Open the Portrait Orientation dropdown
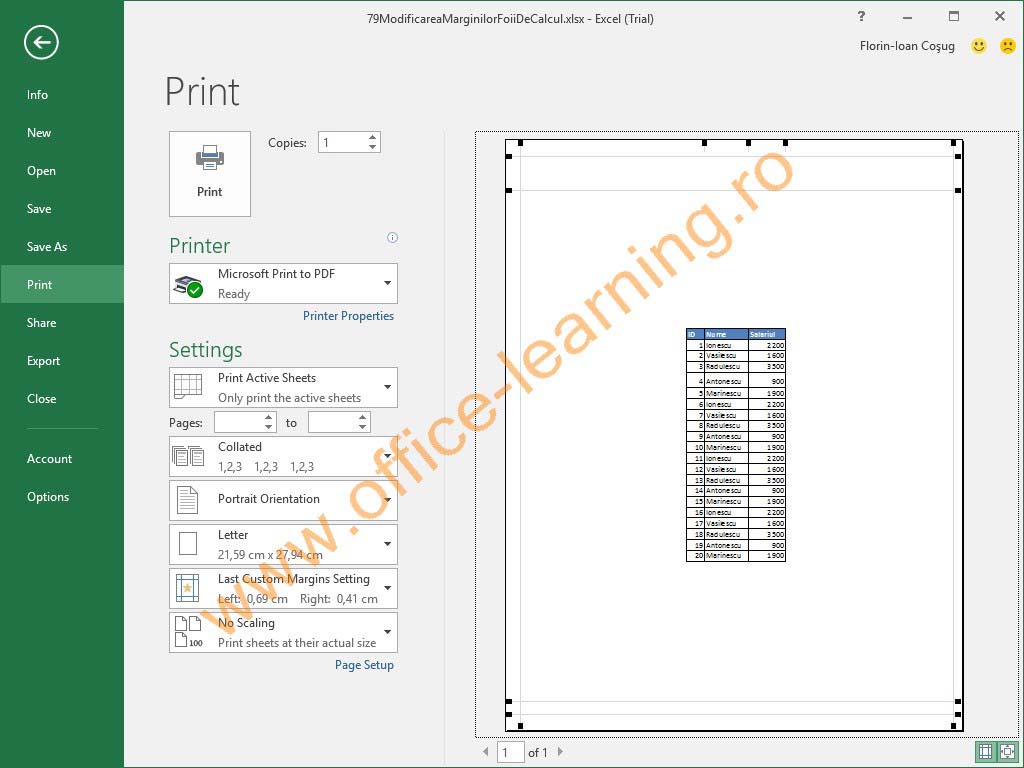Viewport: 1024px width, 768px height. (x=283, y=500)
